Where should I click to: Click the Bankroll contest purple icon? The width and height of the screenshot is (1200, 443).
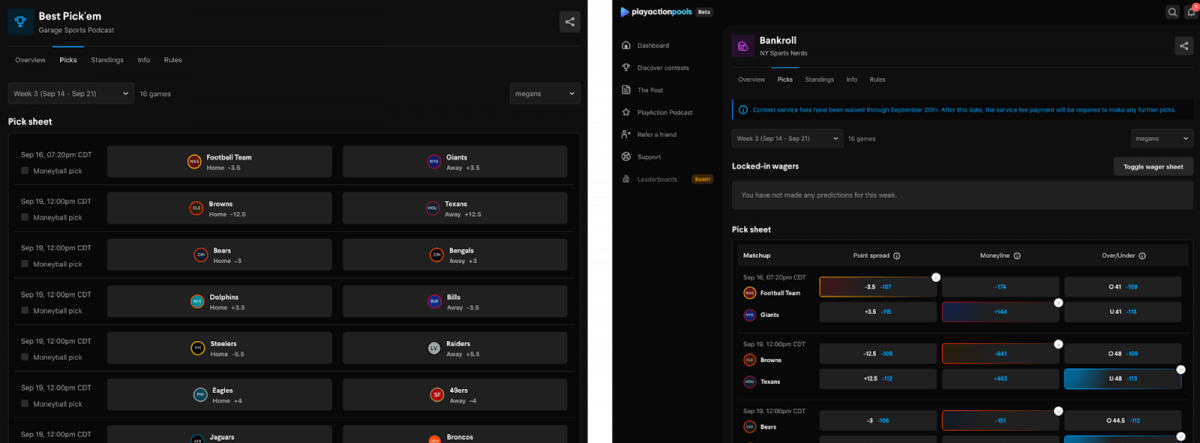(x=742, y=46)
